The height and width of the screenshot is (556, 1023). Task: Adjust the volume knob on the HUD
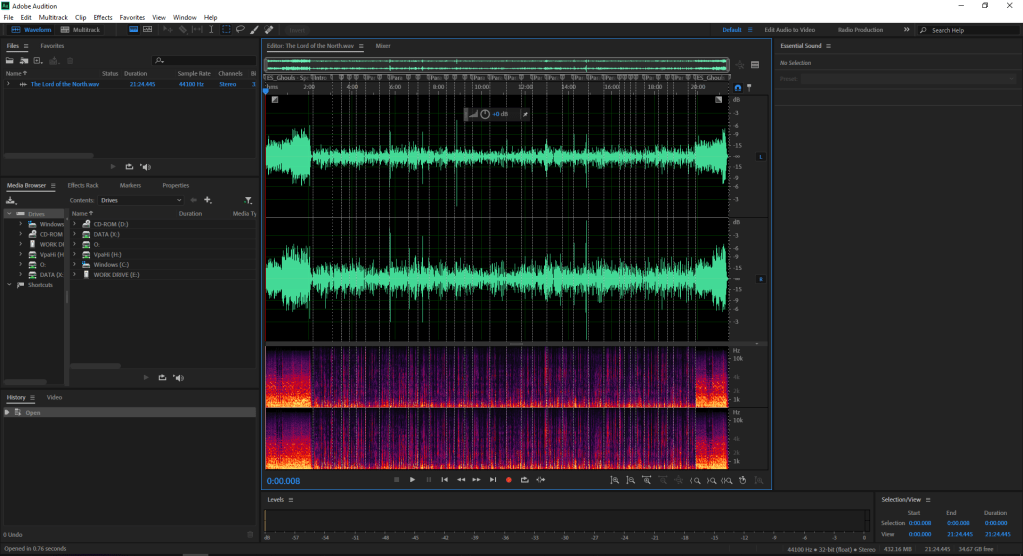(485, 114)
